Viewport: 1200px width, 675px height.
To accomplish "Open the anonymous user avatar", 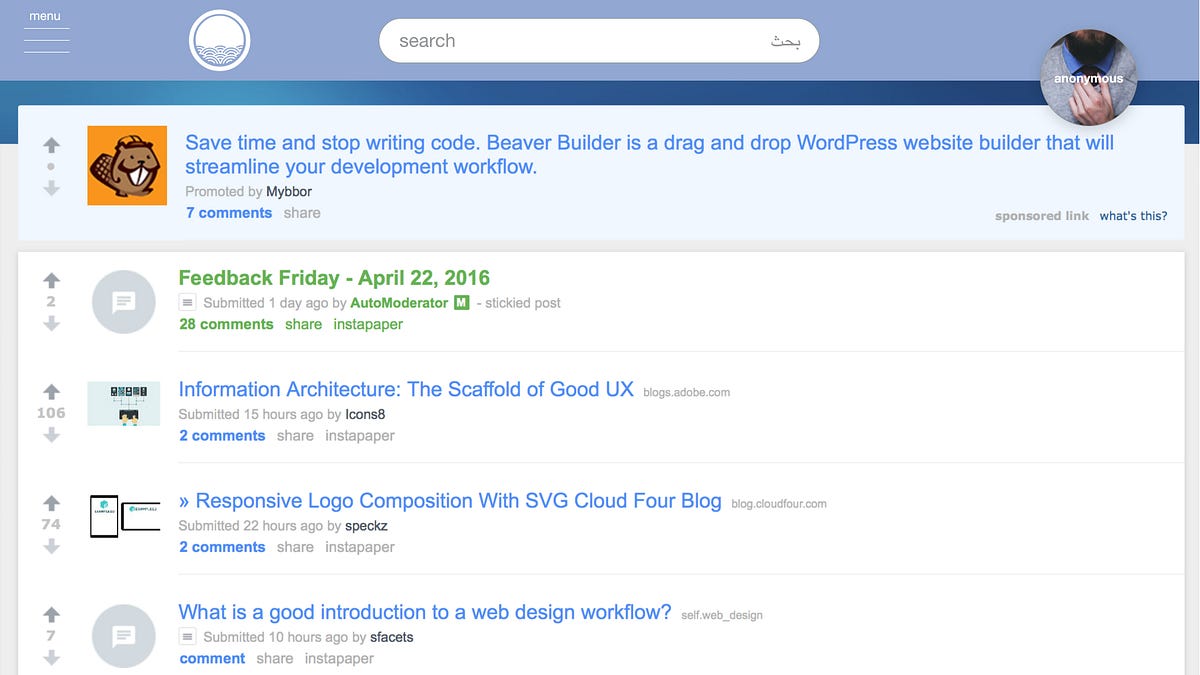I will click(1088, 78).
